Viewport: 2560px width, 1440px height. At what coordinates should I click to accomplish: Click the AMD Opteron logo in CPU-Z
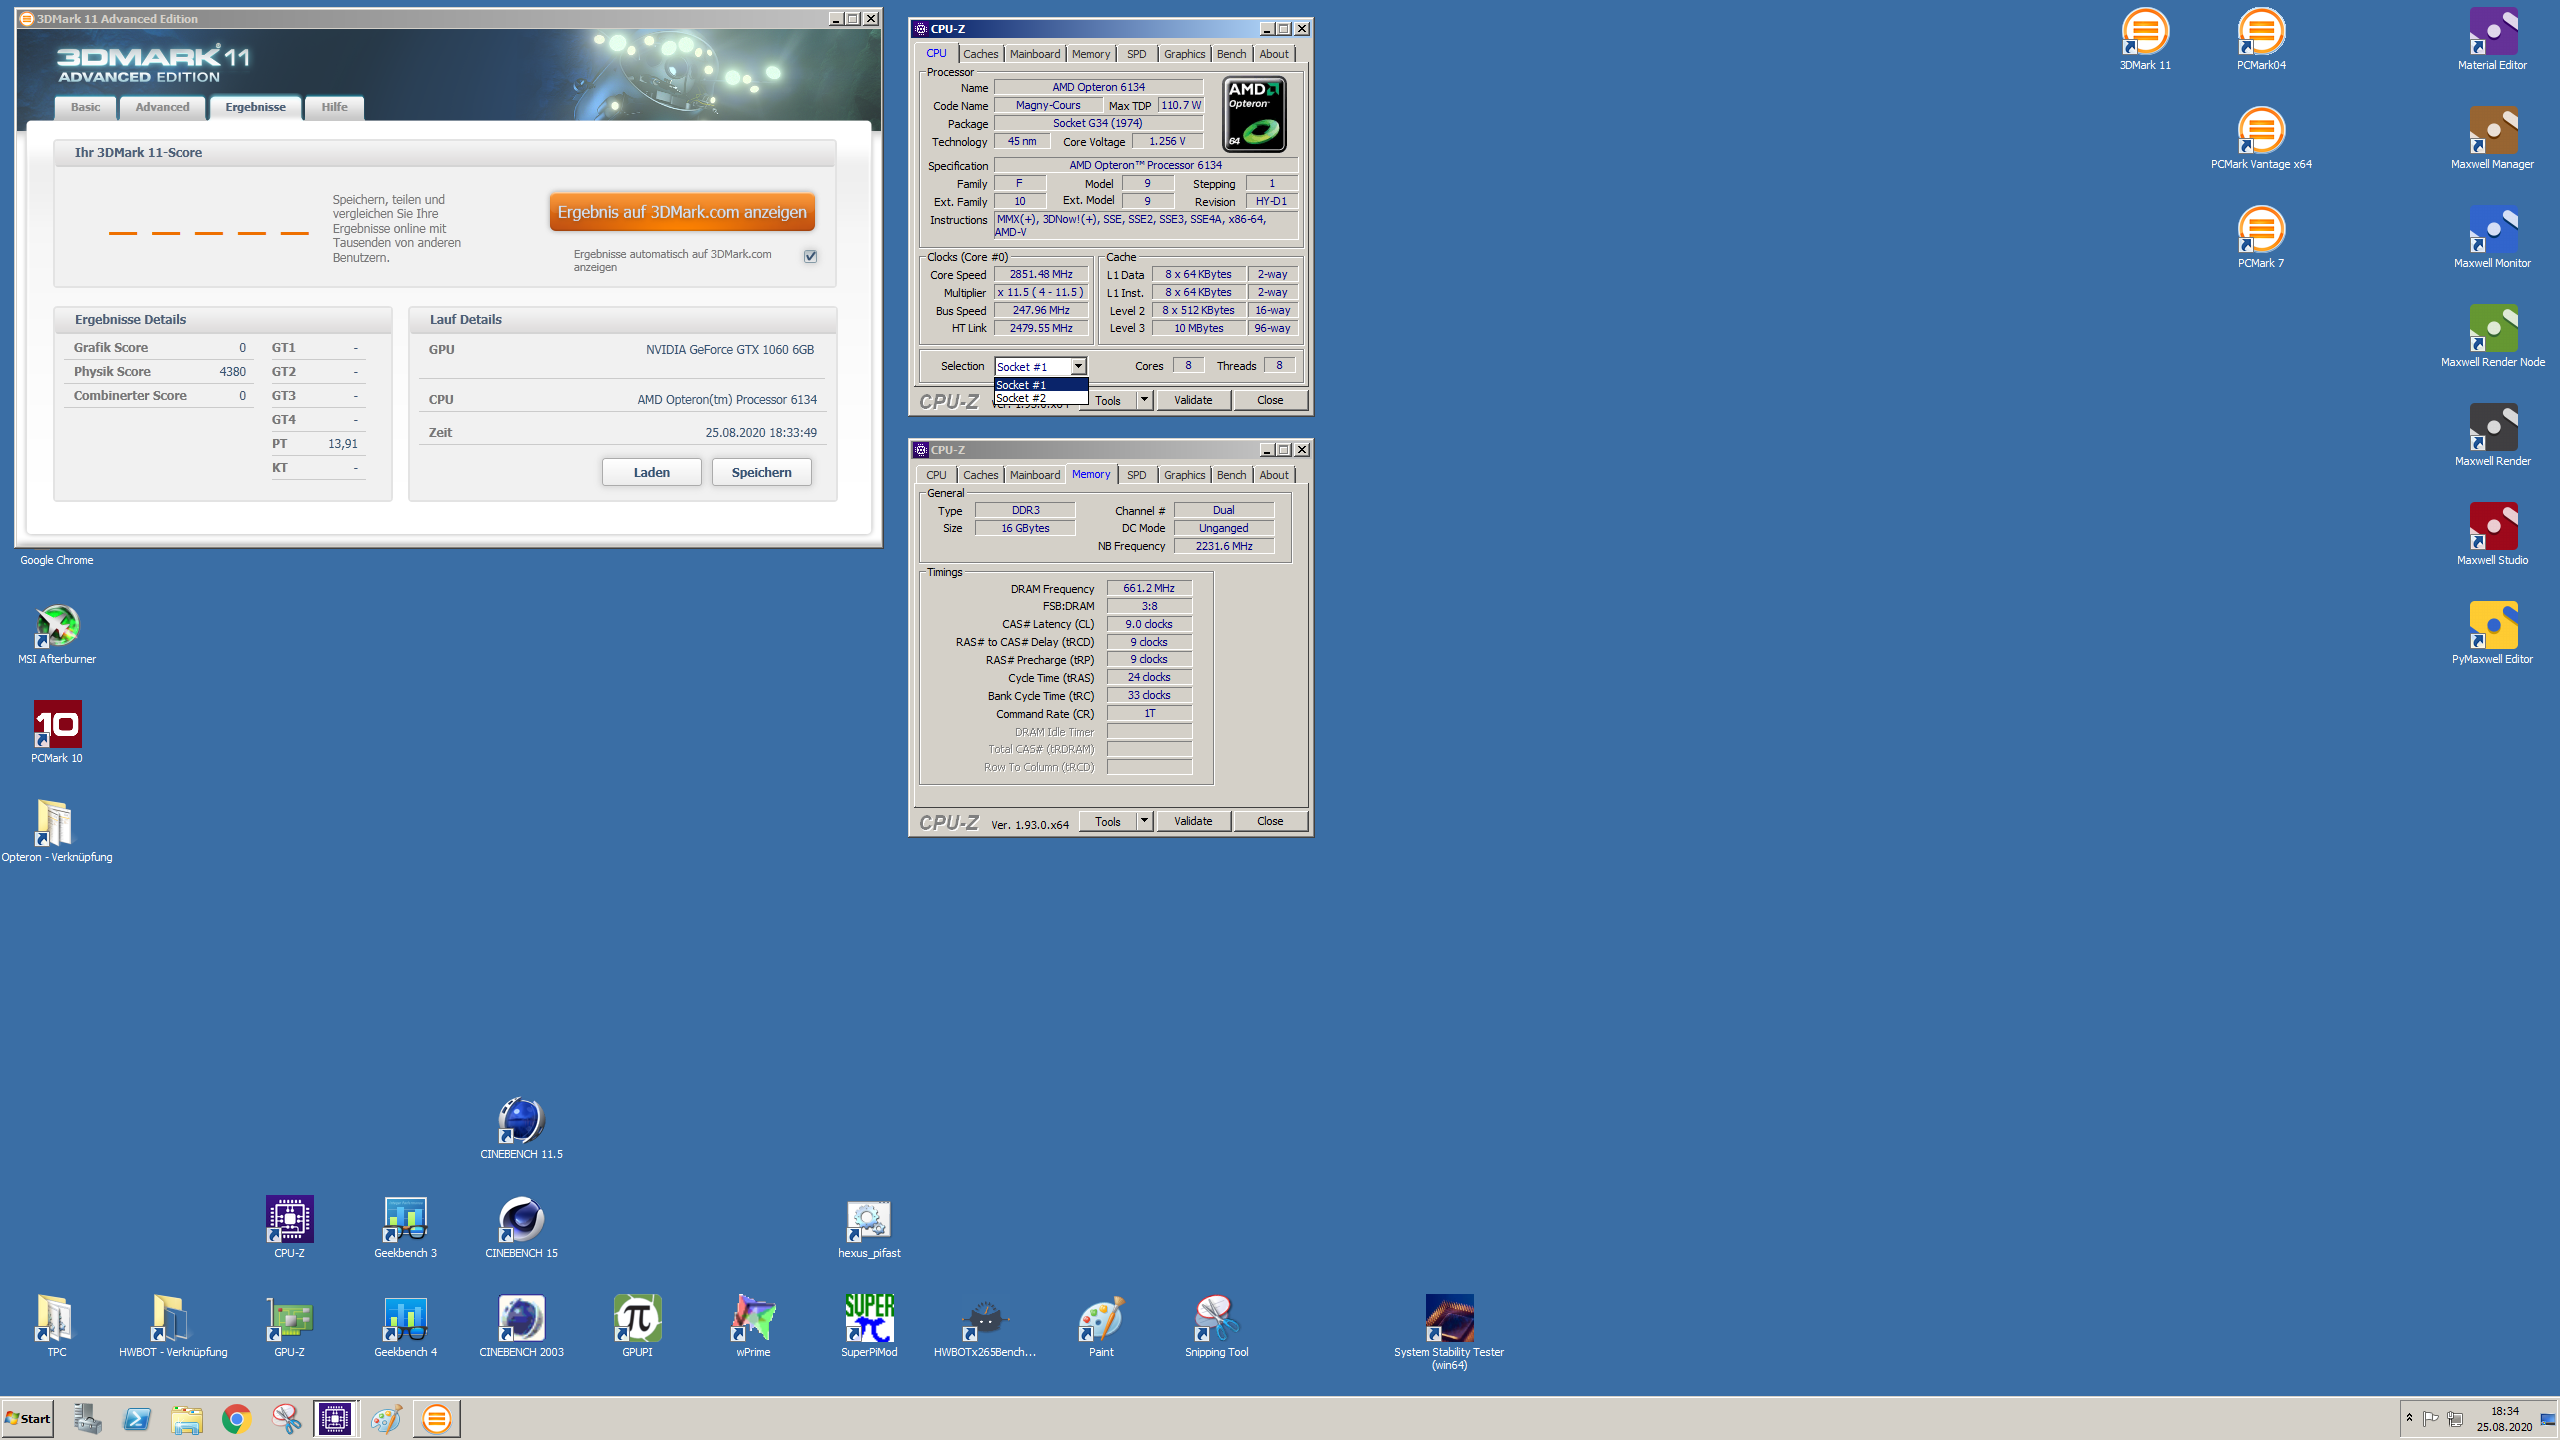click(1255, 114)
